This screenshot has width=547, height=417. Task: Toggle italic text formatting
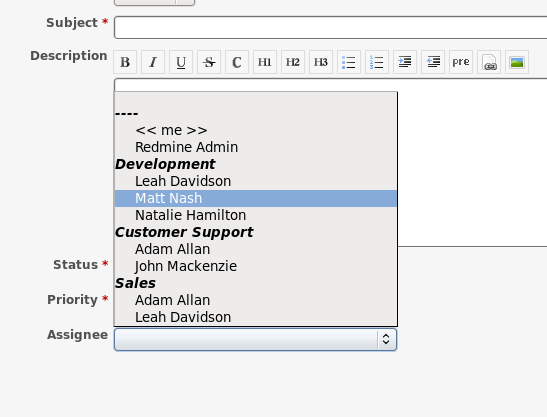pos(153,62)
